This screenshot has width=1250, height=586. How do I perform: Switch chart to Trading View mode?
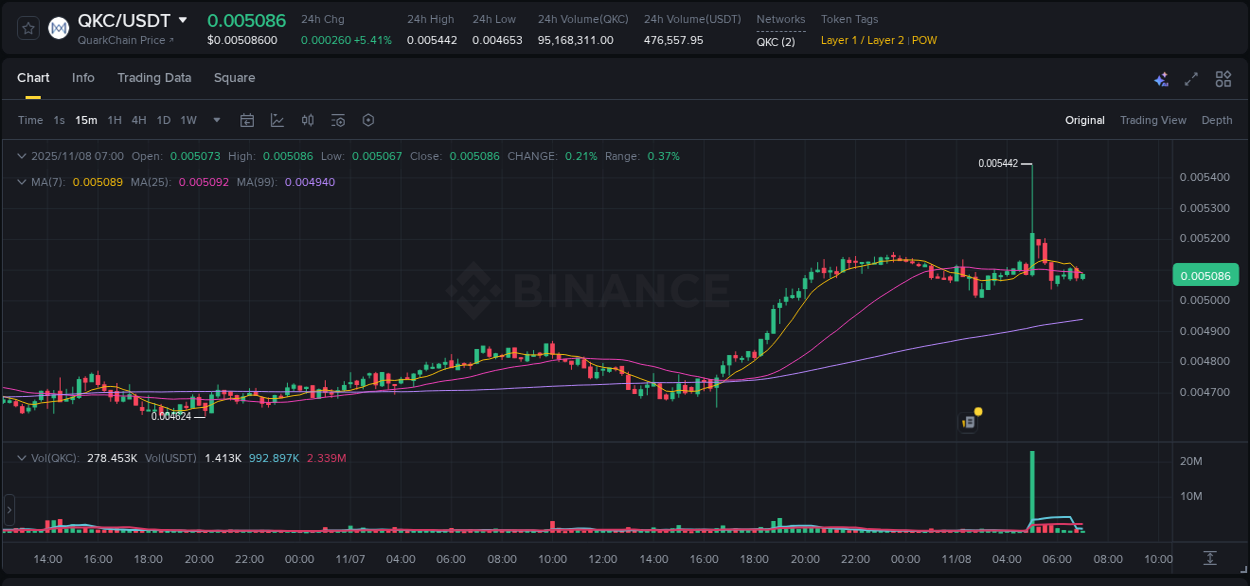(1153, 120)
